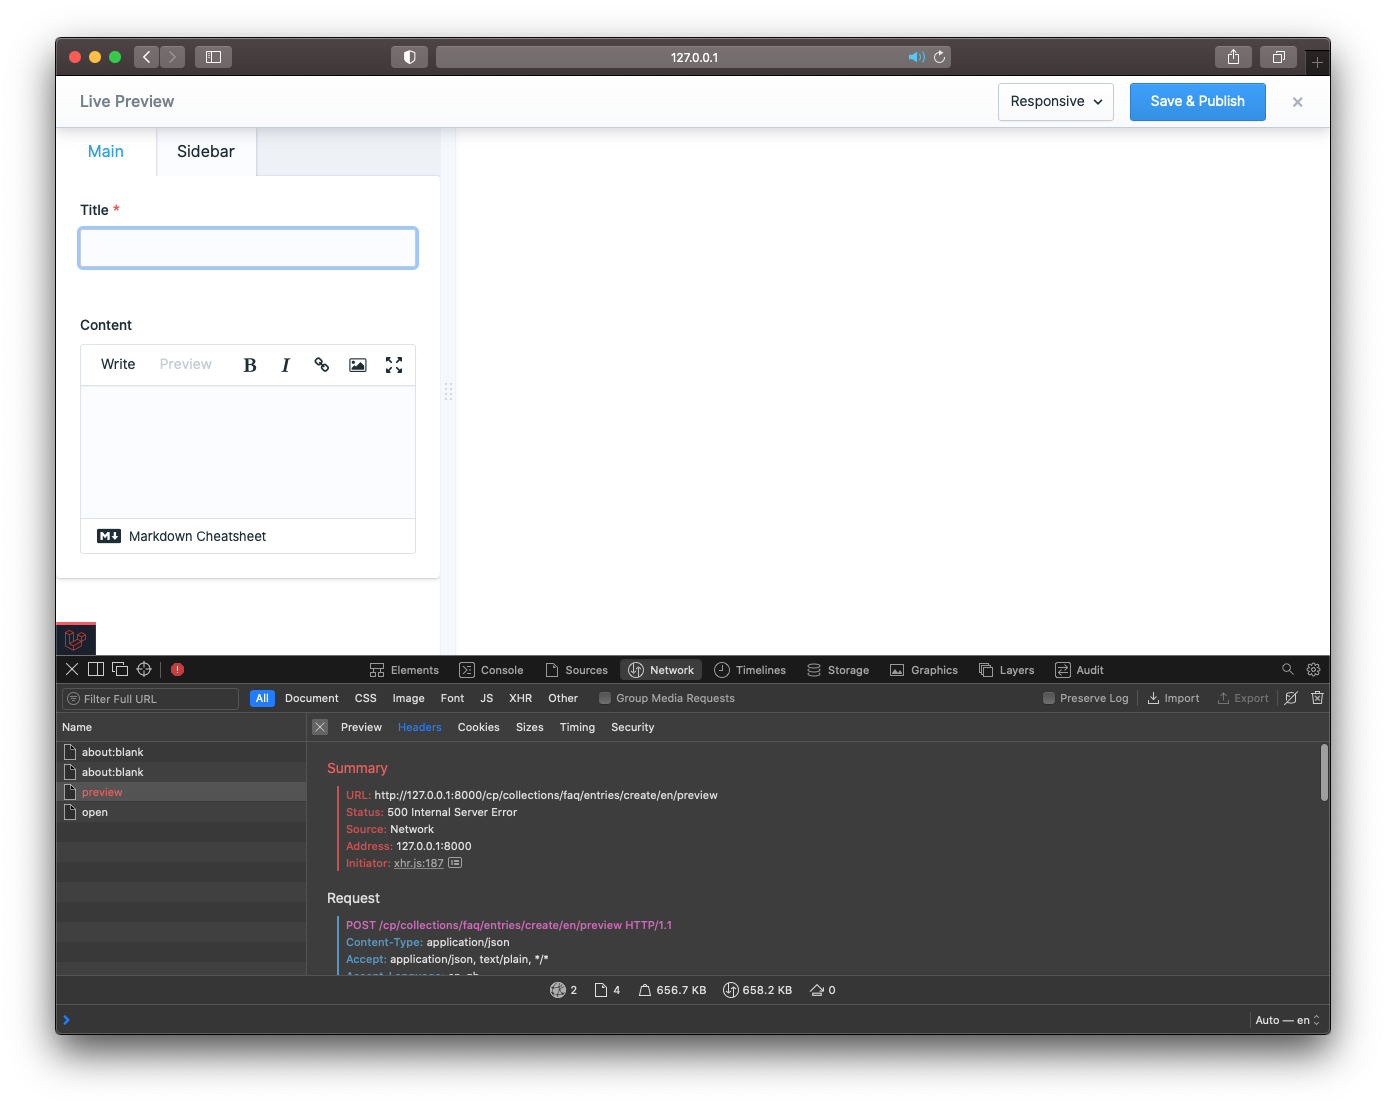Open the Sources inspector tab
This screenshot has width=1386, height=1108.
[577, 670]
